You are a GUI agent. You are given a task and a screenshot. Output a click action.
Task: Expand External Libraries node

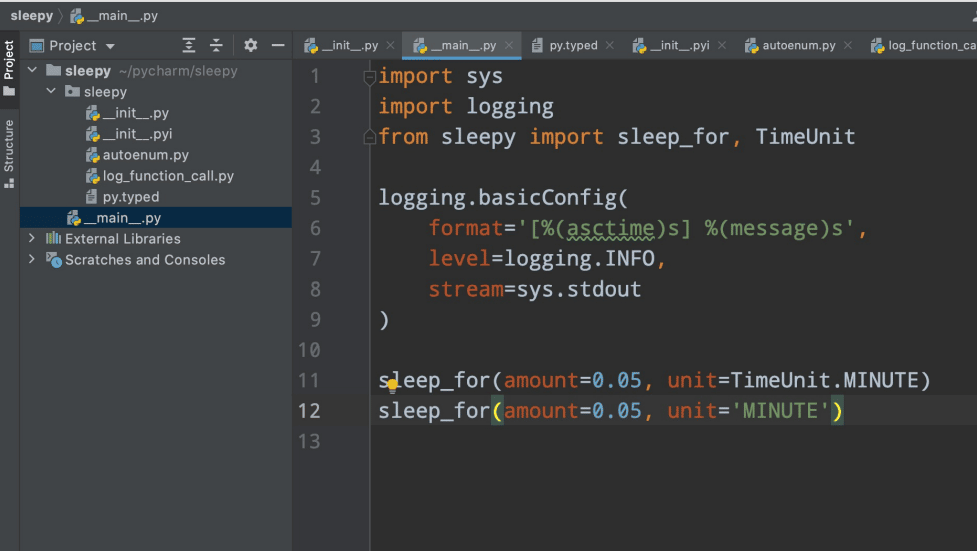32,239
